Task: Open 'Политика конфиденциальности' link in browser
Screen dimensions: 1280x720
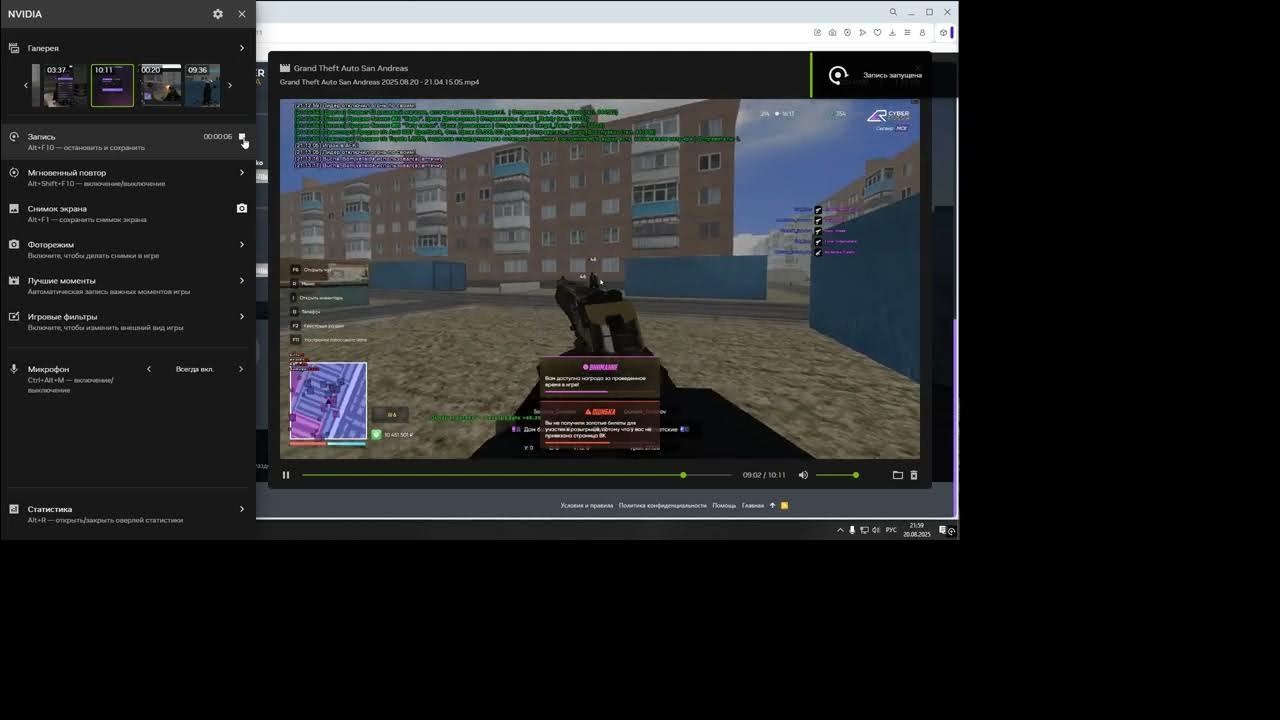Action: [x=663, y=505]
